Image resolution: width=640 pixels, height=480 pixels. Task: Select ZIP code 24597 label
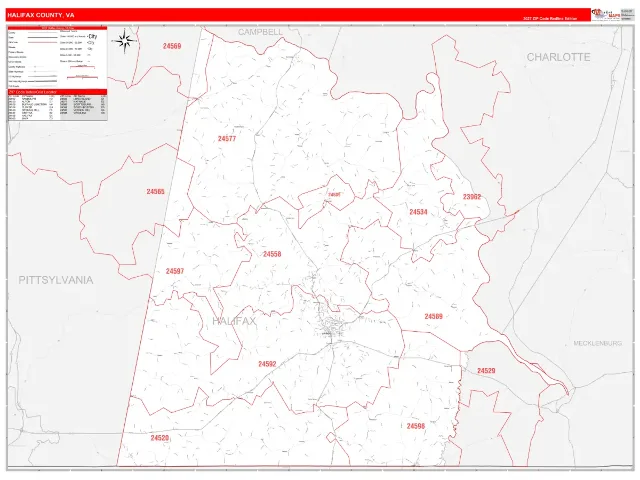coord(175,271)
